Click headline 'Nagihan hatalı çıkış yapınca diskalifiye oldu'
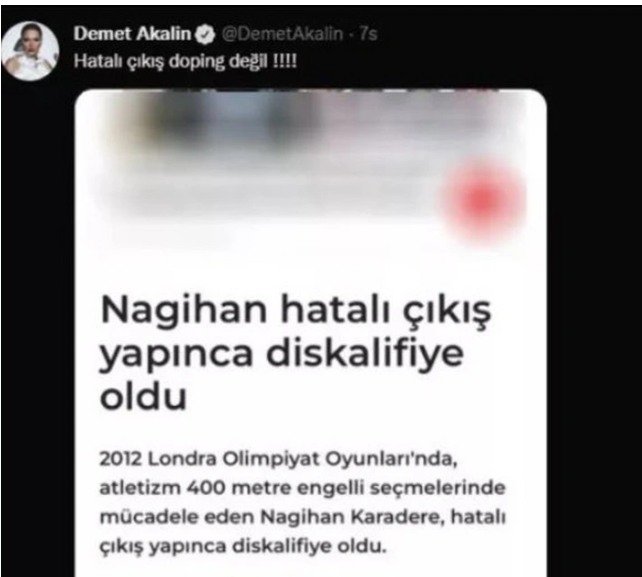The width and height of the screenshot is (642, 577). click(295, 353)
